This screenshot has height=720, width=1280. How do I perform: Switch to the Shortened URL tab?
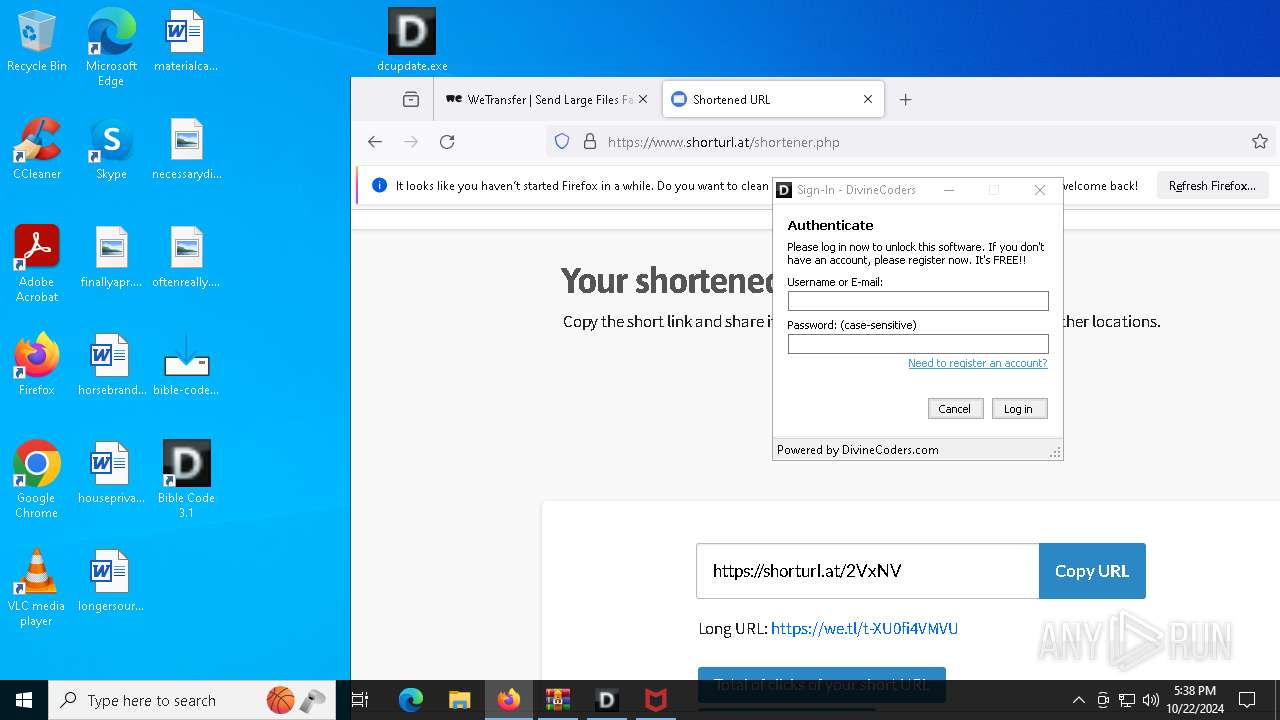pos(773,99)
